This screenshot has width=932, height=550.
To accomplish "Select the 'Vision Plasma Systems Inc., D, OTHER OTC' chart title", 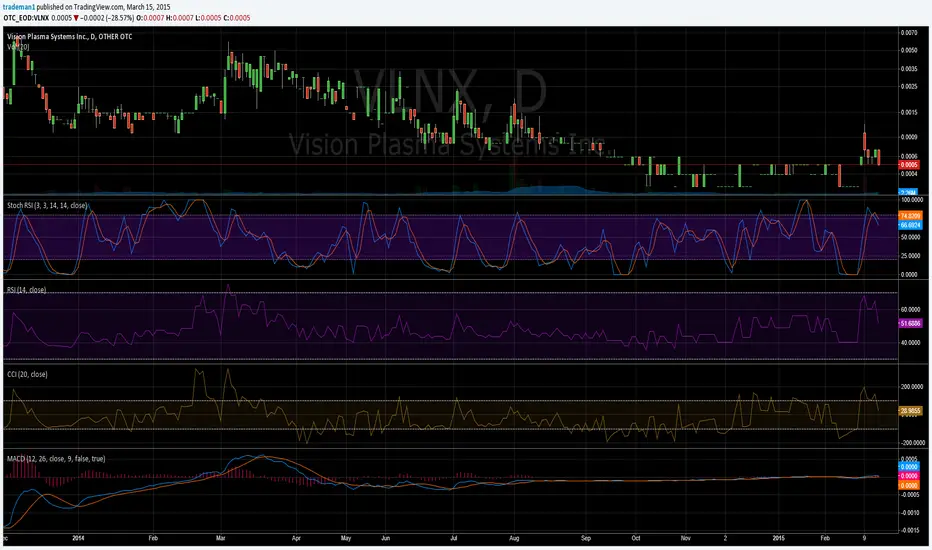I will click(x=70, y=37).
